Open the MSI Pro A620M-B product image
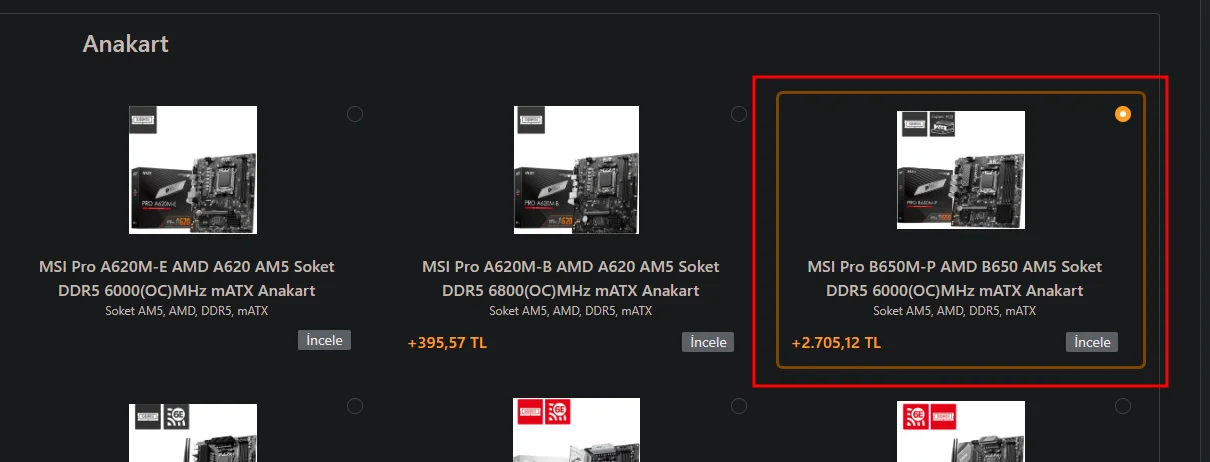The height and width of the screenshot is (462, 1210). point(577,170)
